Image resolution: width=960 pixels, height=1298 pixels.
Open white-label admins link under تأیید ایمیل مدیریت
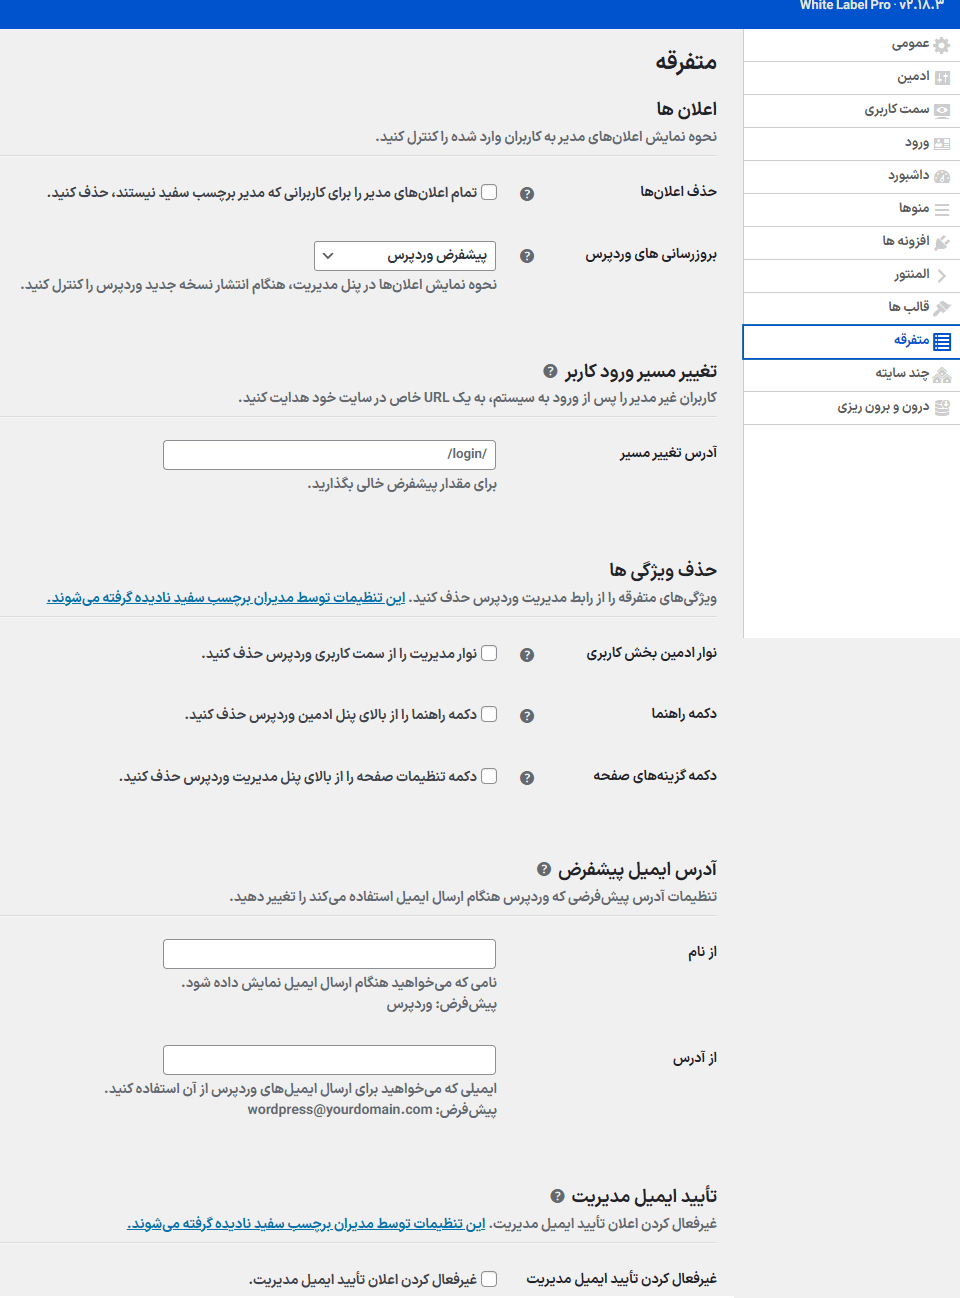[306, 1224]
